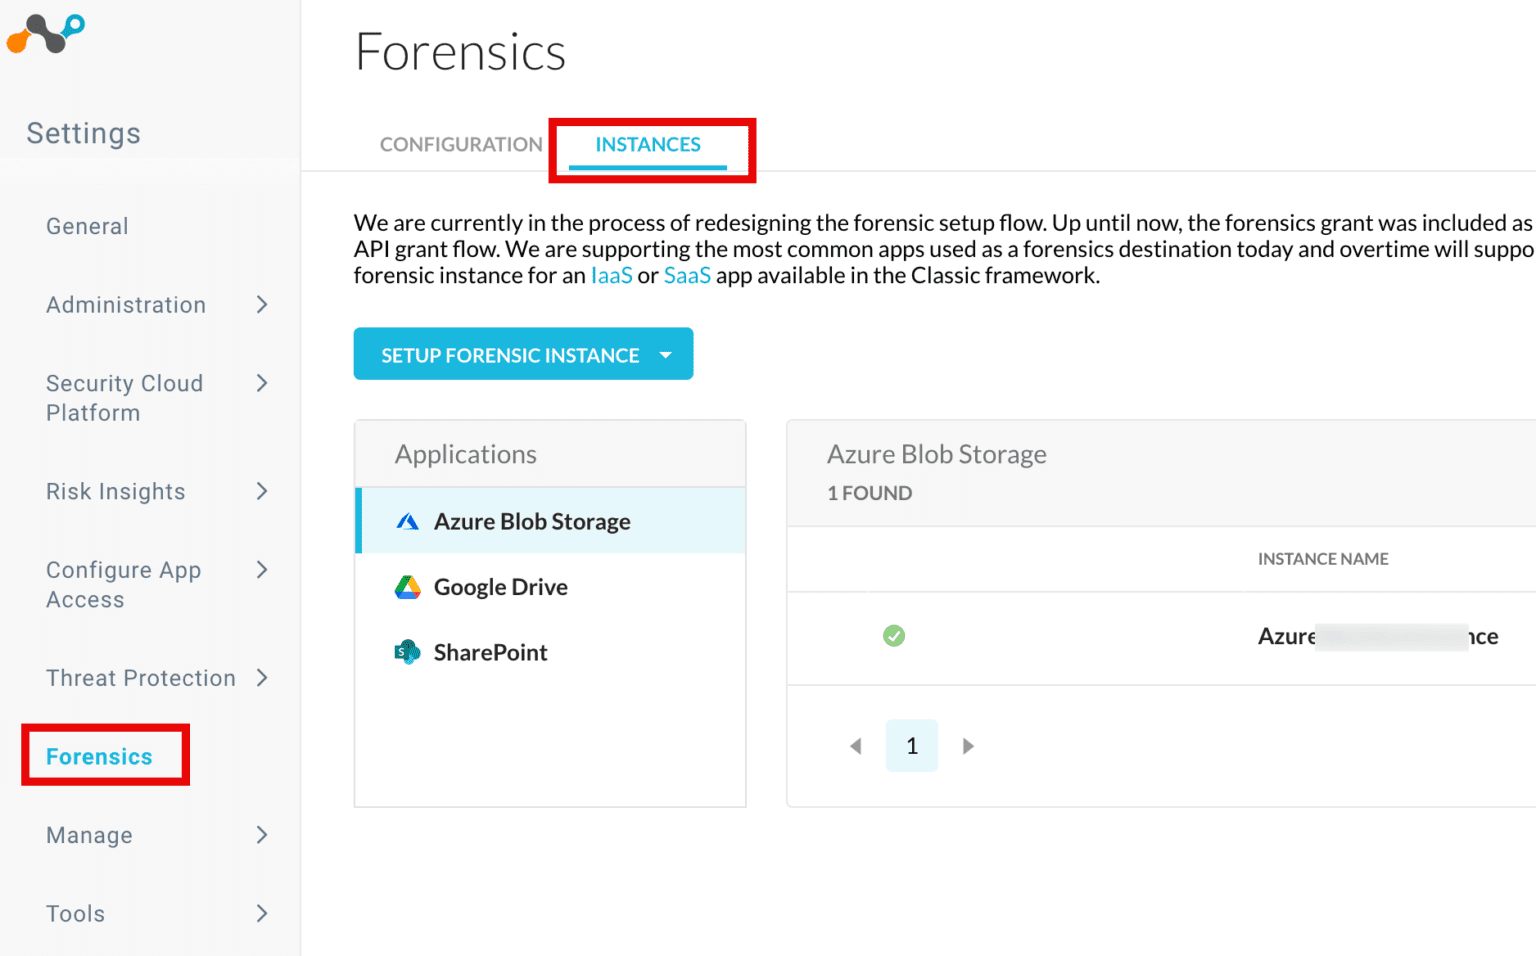
Task: Switch to the Configuration tab
Action: pyautogui.click(x=460, y=144)
